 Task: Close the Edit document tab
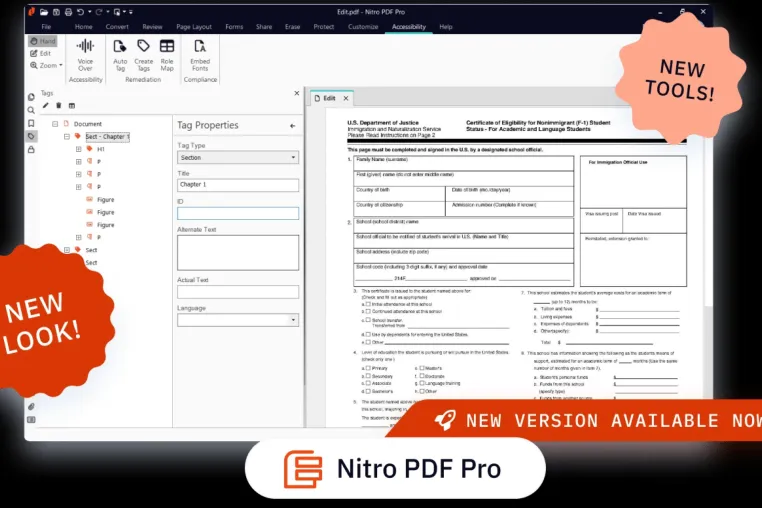point(346,98)
